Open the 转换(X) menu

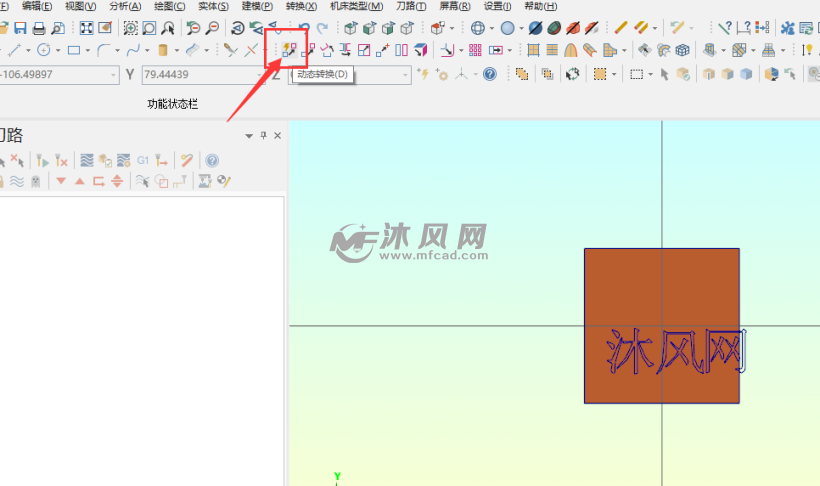tap(301, 6)
